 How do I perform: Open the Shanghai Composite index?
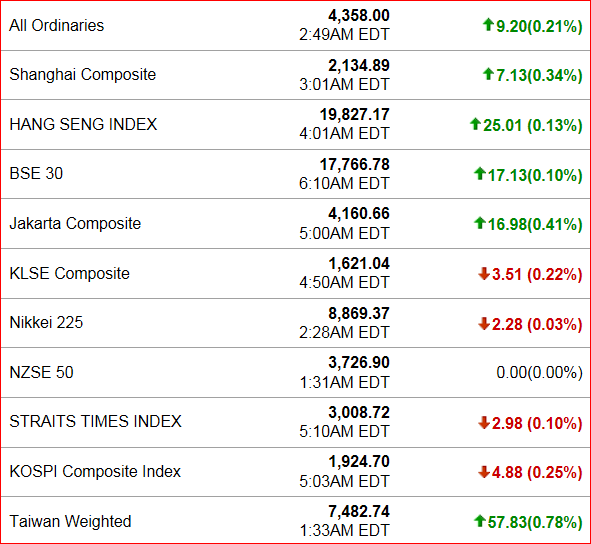tap(83, 75)
